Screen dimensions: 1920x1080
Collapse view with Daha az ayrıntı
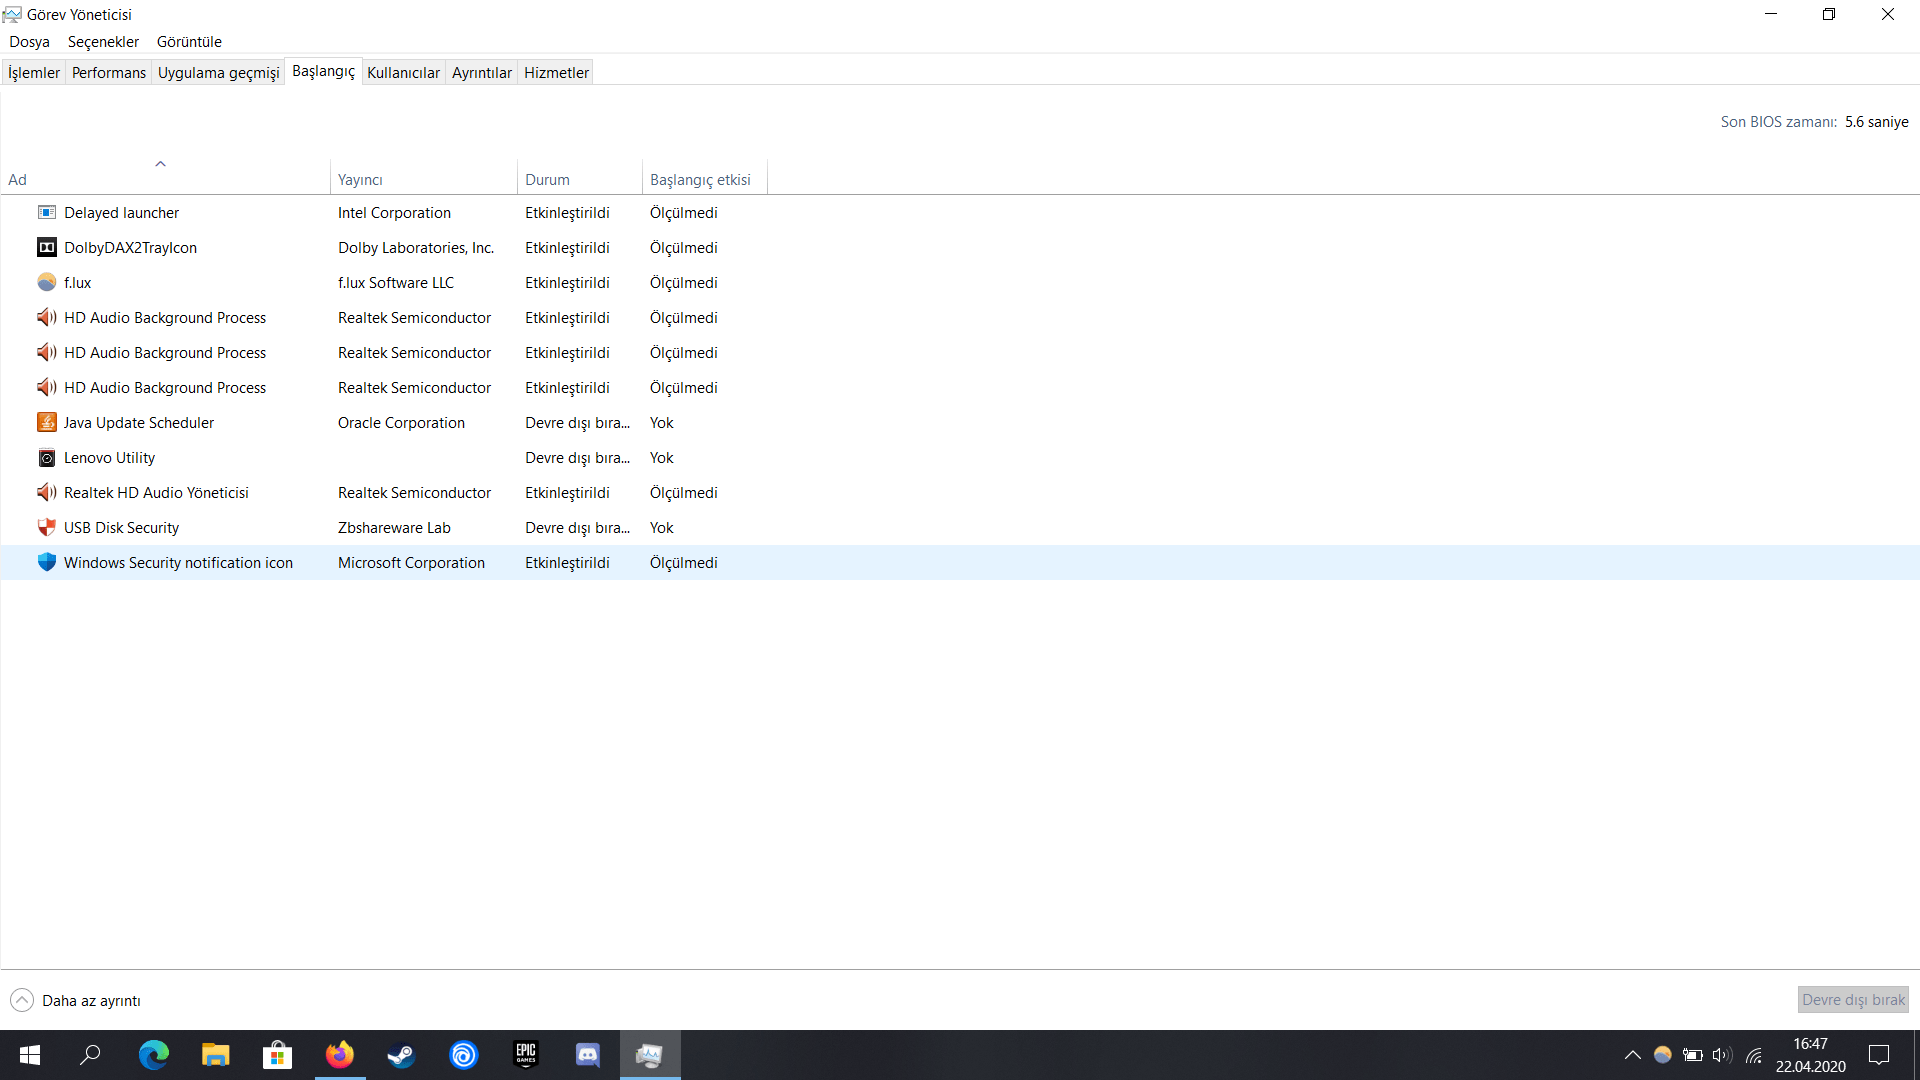76,1001
